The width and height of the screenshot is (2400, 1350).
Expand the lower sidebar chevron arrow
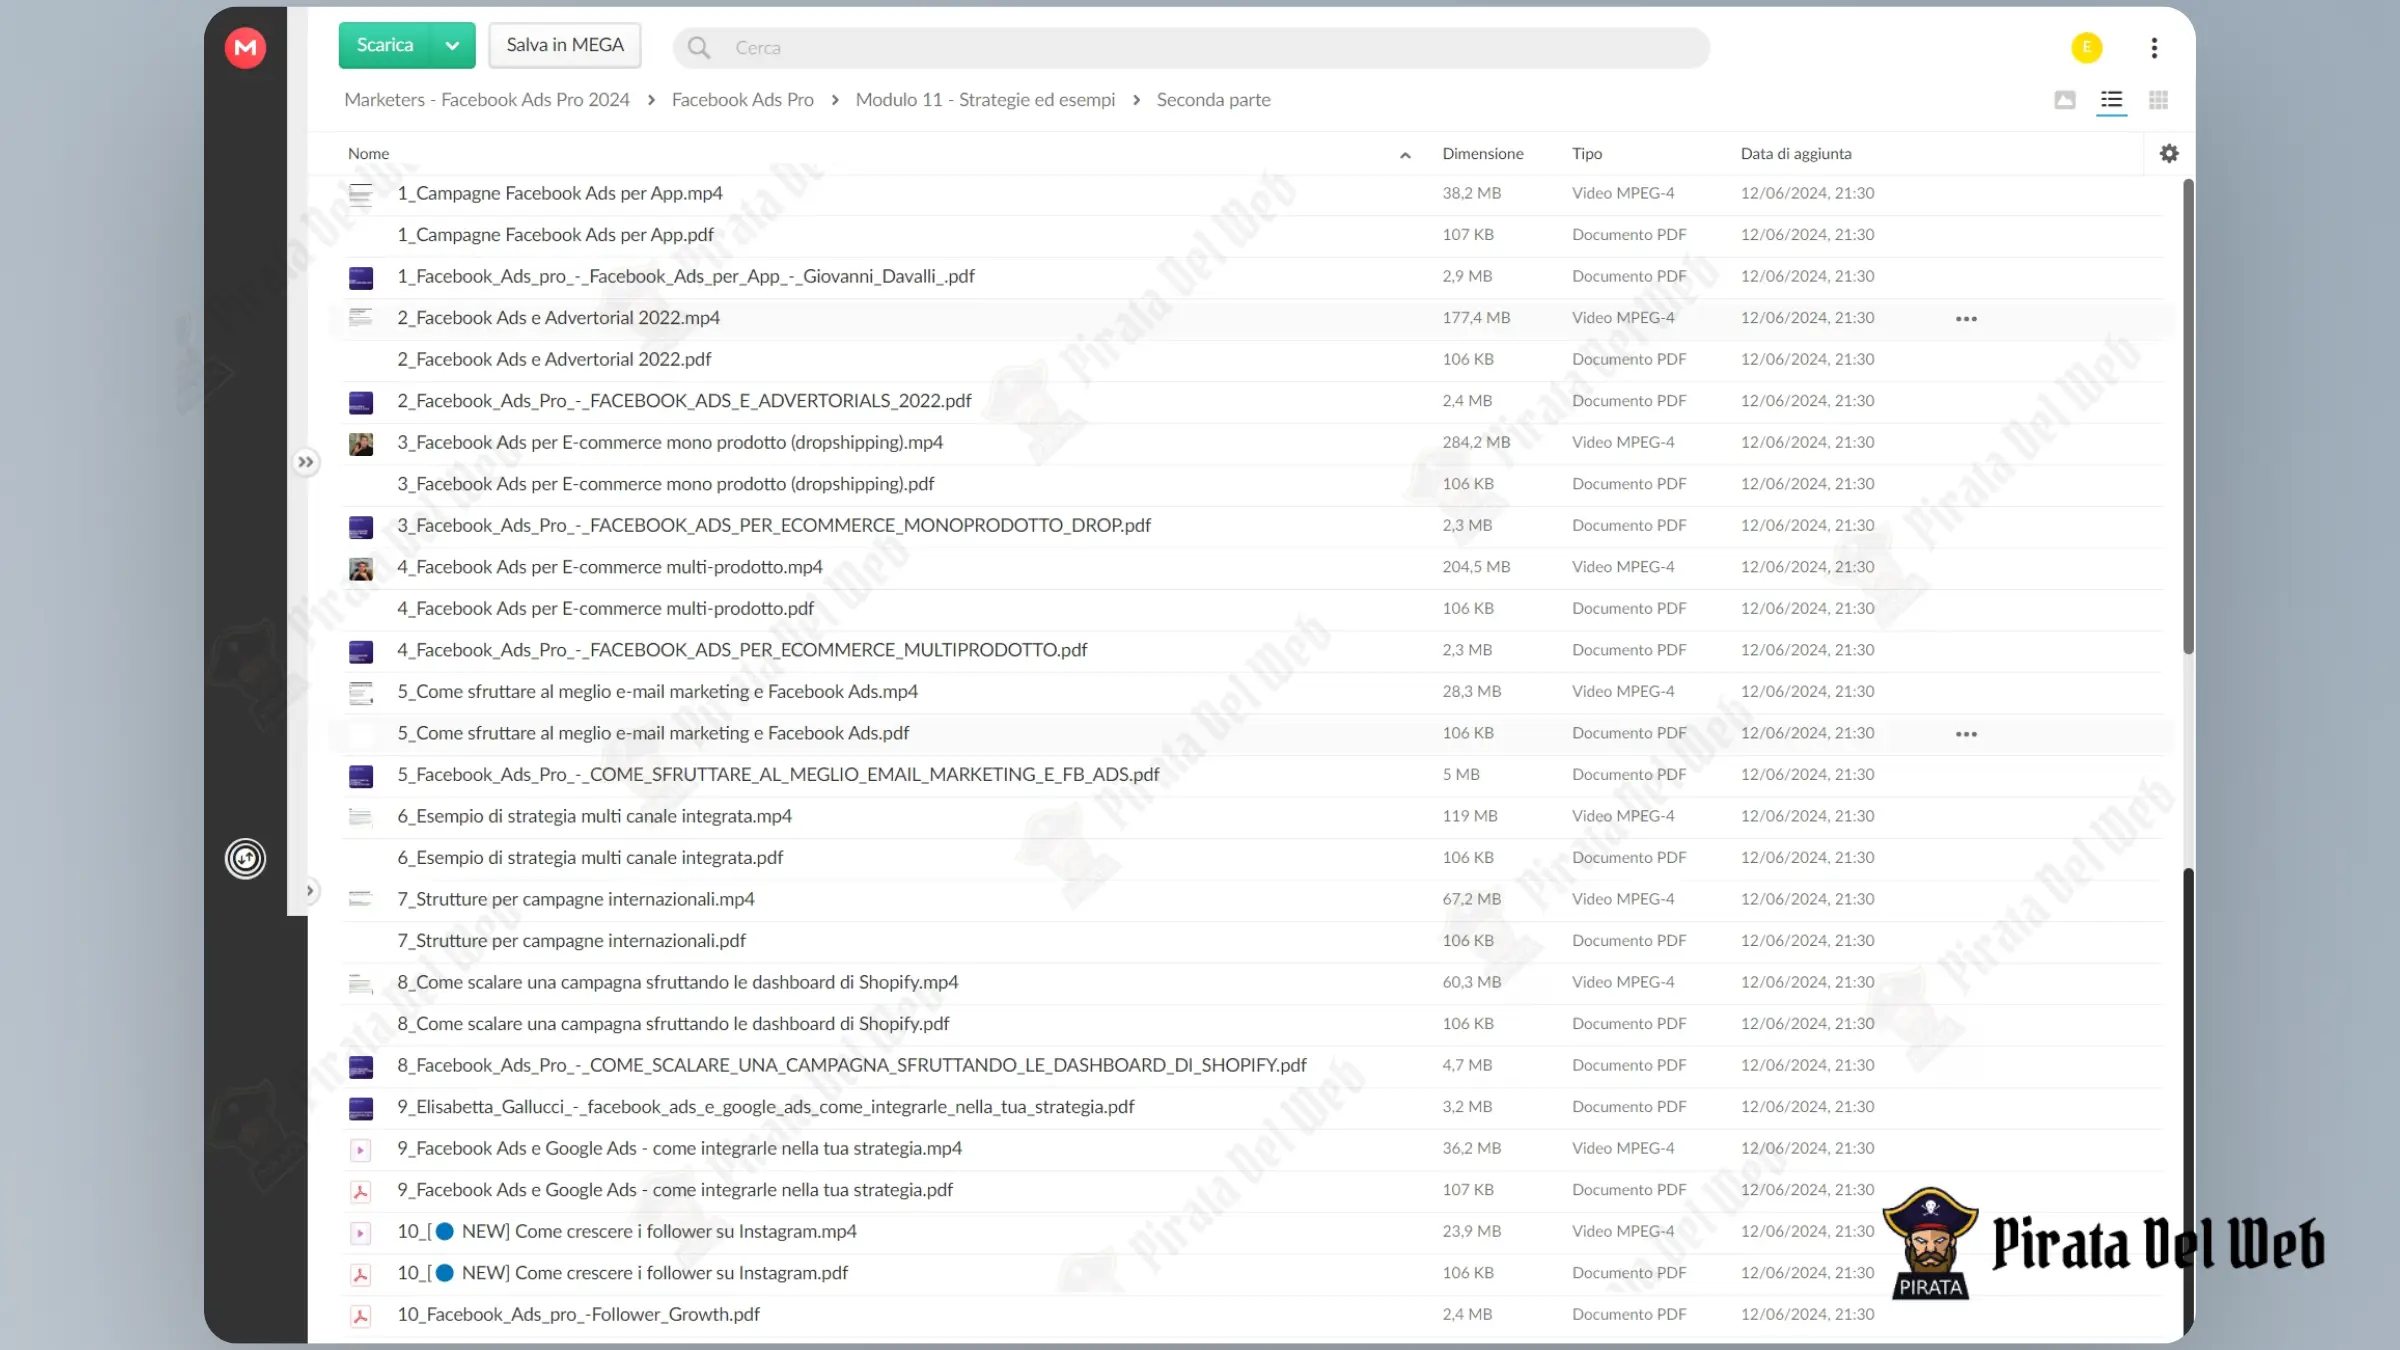point(310,891)
